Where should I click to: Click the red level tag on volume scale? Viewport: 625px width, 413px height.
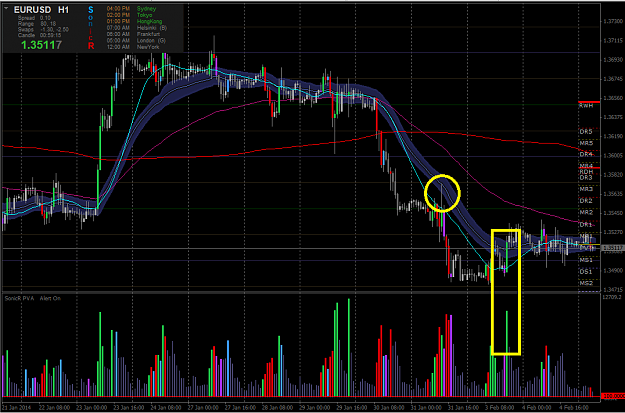click(x=612, y=396)
